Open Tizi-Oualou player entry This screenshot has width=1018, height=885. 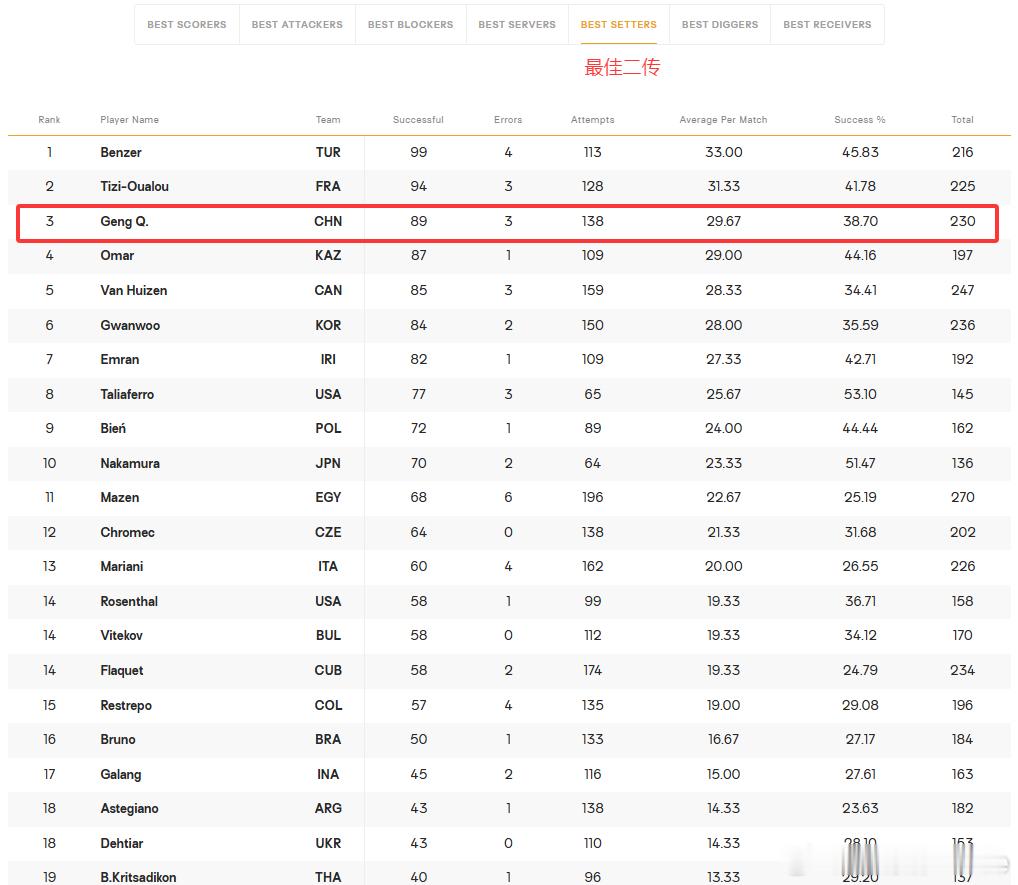(134, 186)
